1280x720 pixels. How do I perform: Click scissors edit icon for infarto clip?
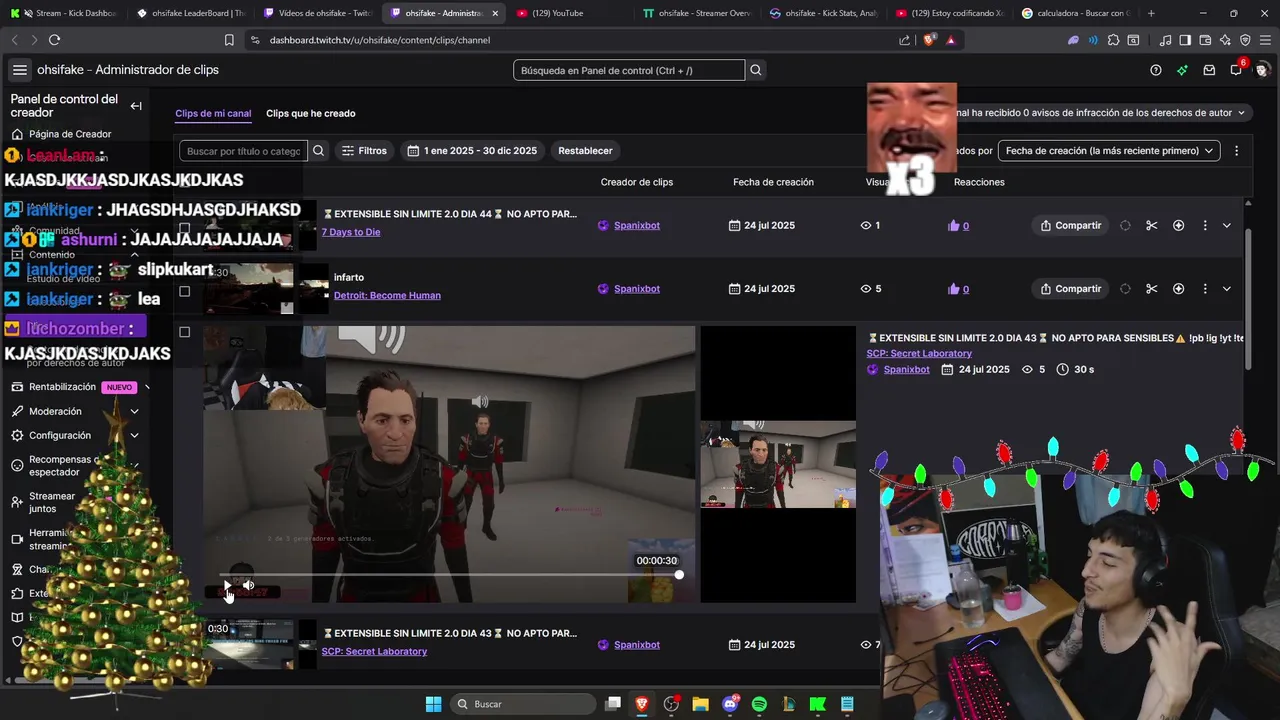1152,289
